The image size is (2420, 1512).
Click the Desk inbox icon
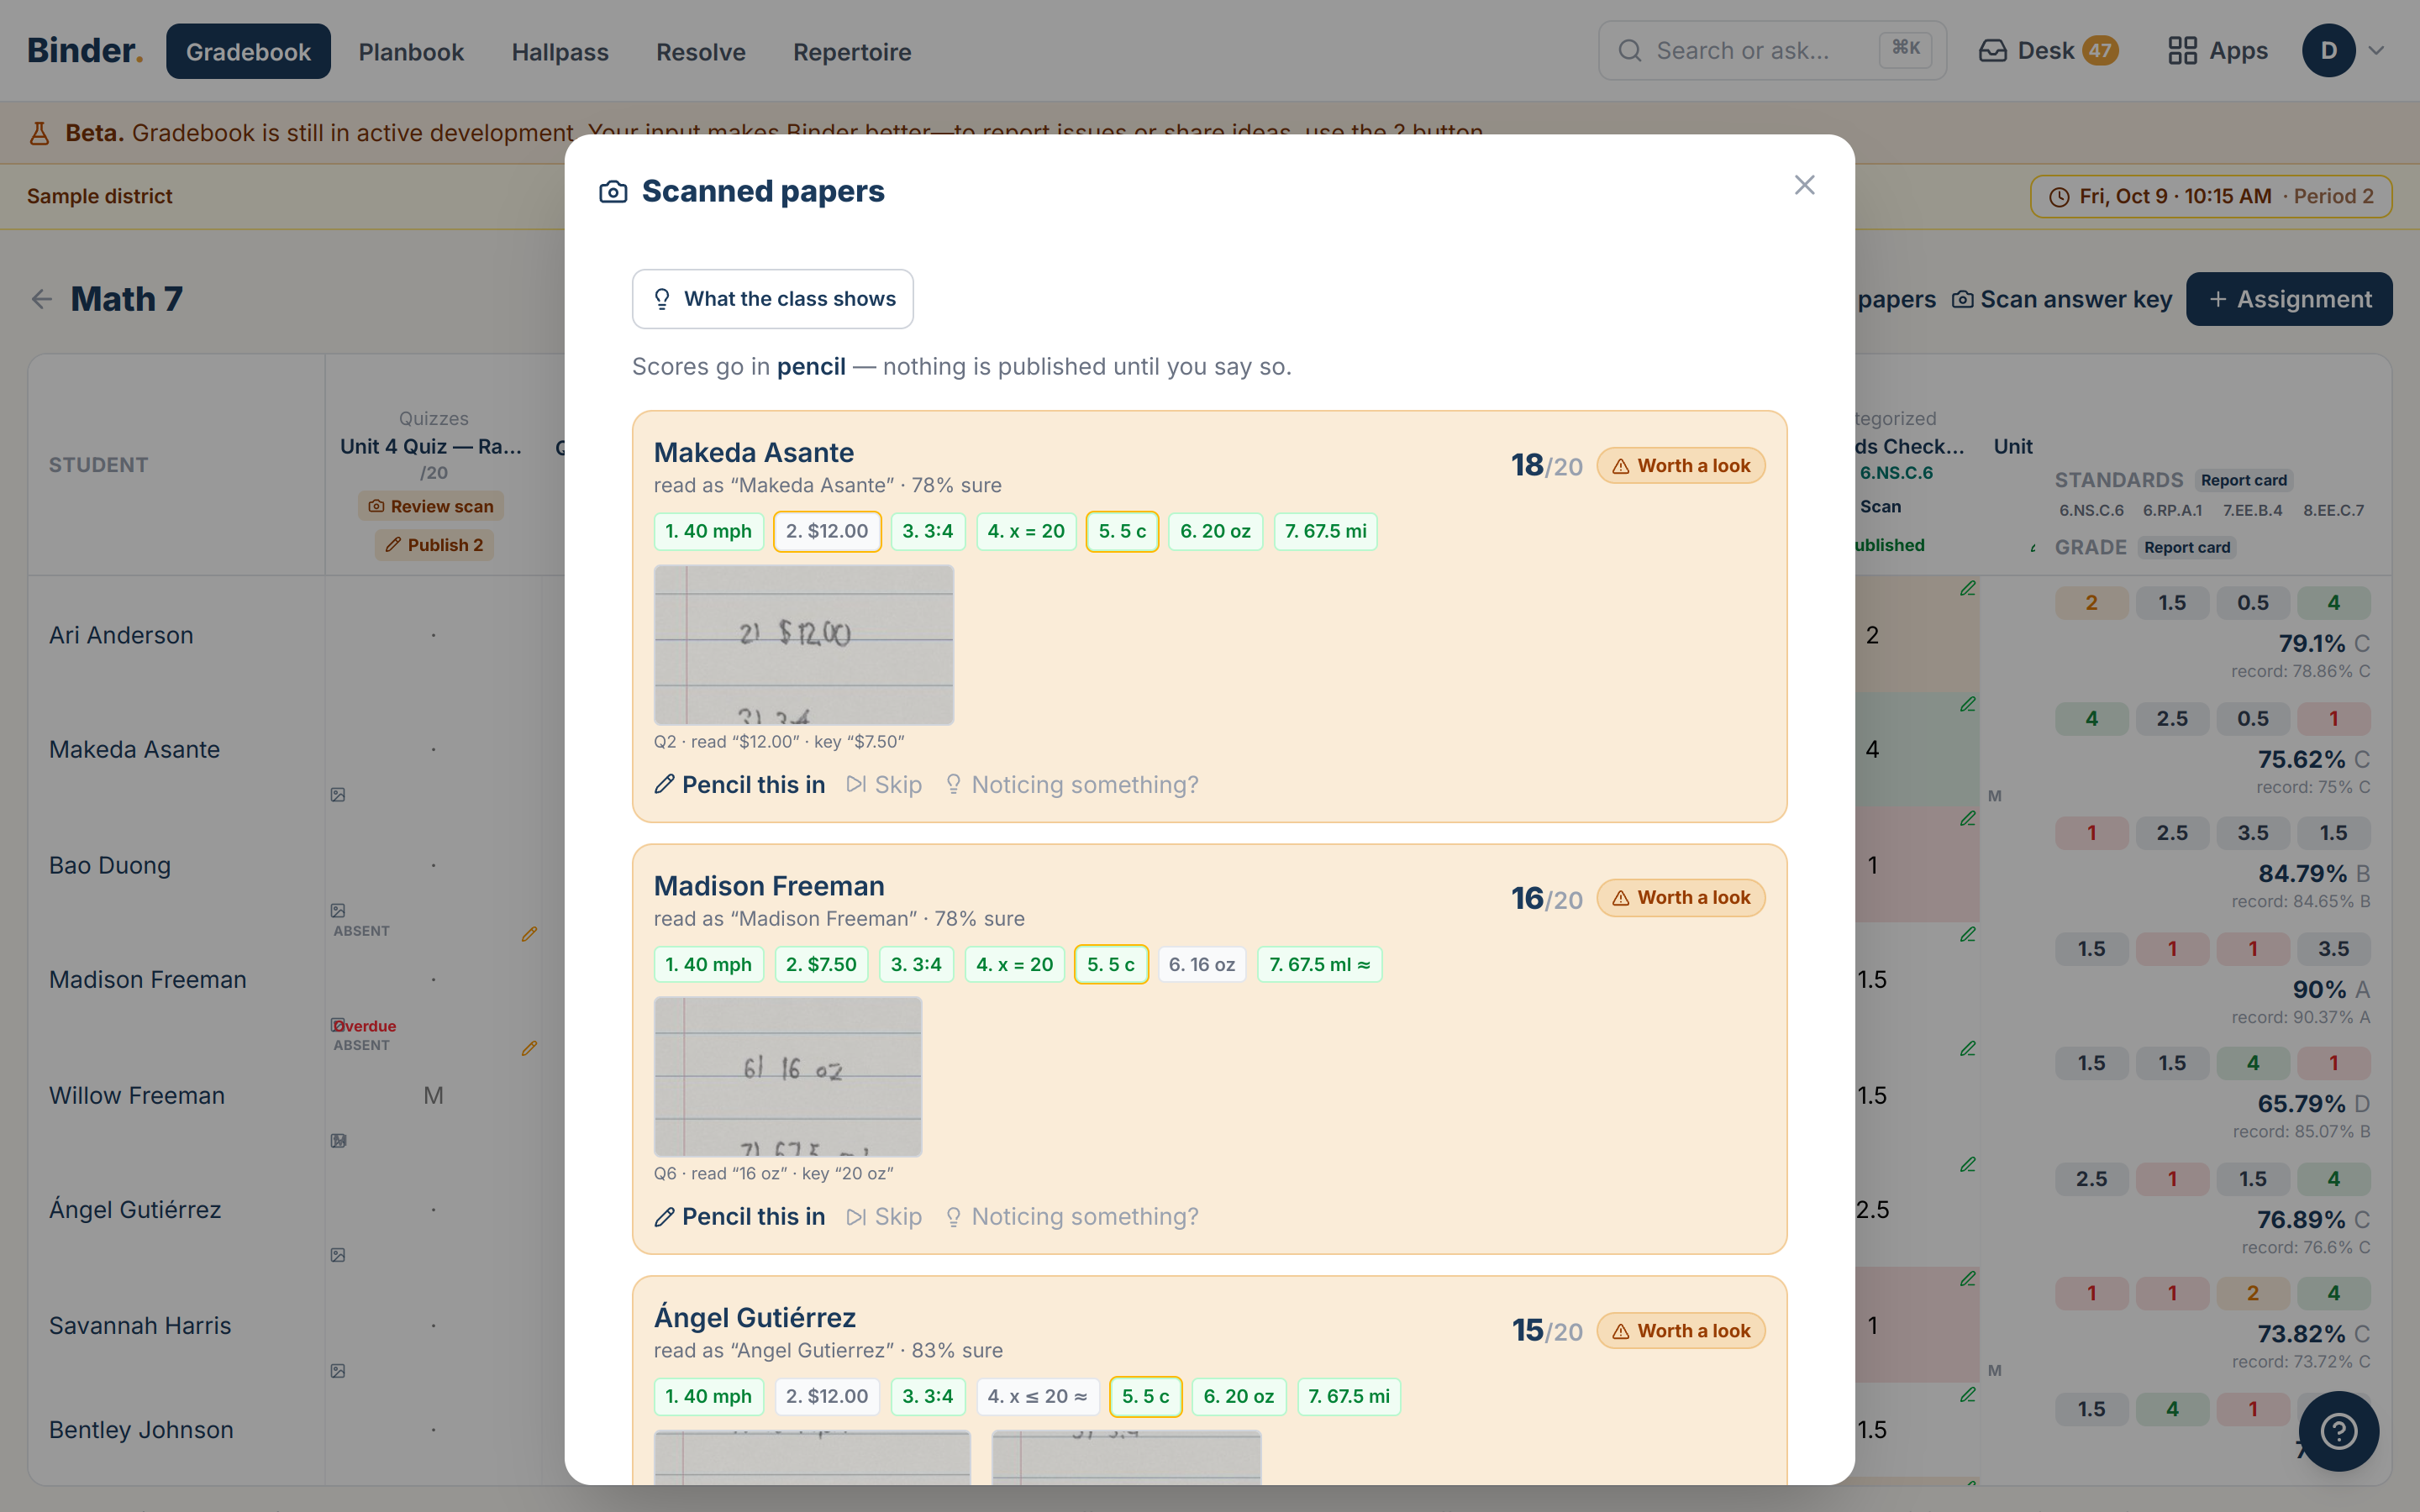coord(1992,51)
